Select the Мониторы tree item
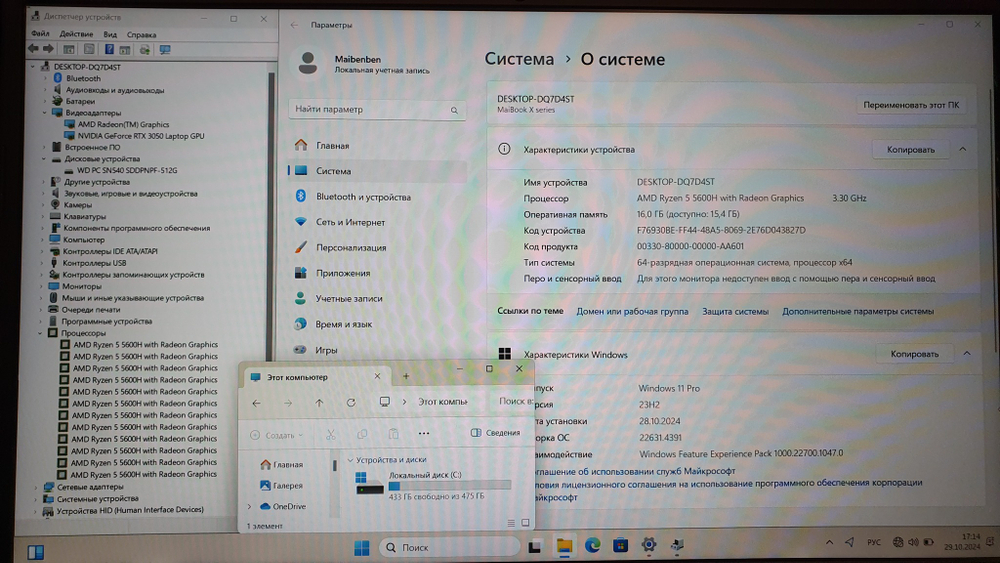Viewport: 1000px width, 563px height. 82,286
